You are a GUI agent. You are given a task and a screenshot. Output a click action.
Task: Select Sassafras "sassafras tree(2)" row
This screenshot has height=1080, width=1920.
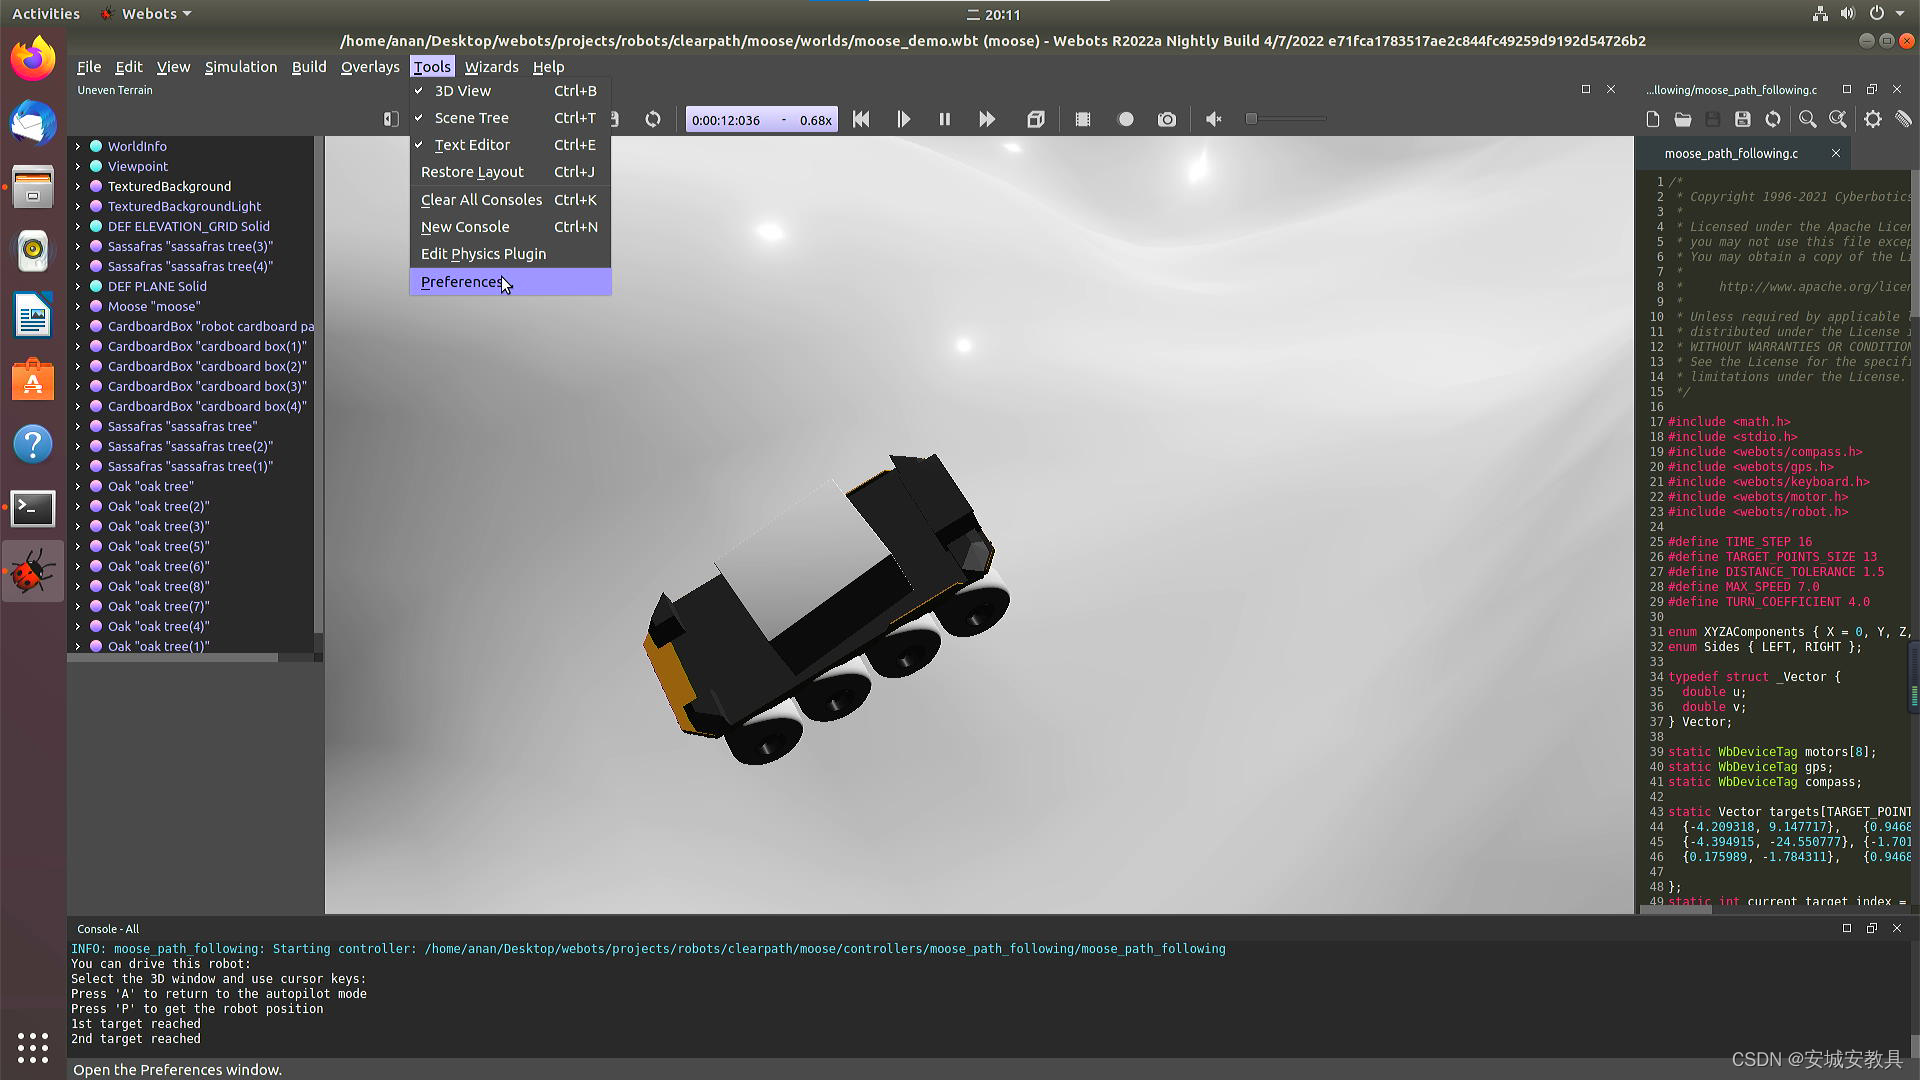191,446
